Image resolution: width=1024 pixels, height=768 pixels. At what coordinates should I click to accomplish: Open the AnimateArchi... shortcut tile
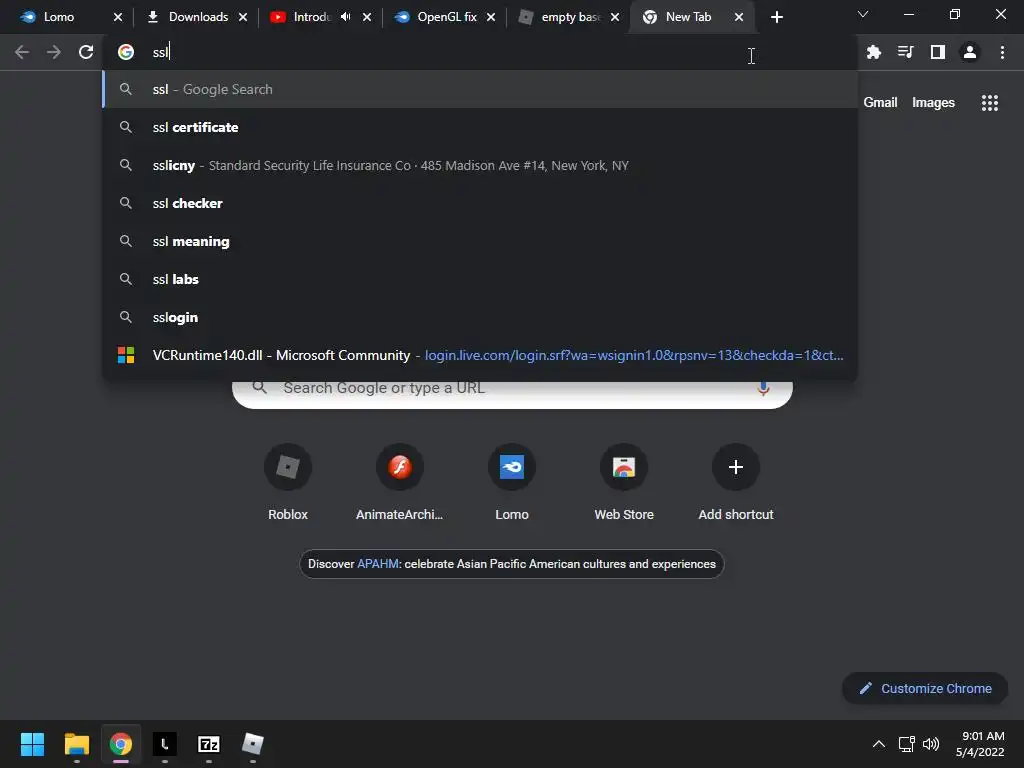tap(400, 483)
